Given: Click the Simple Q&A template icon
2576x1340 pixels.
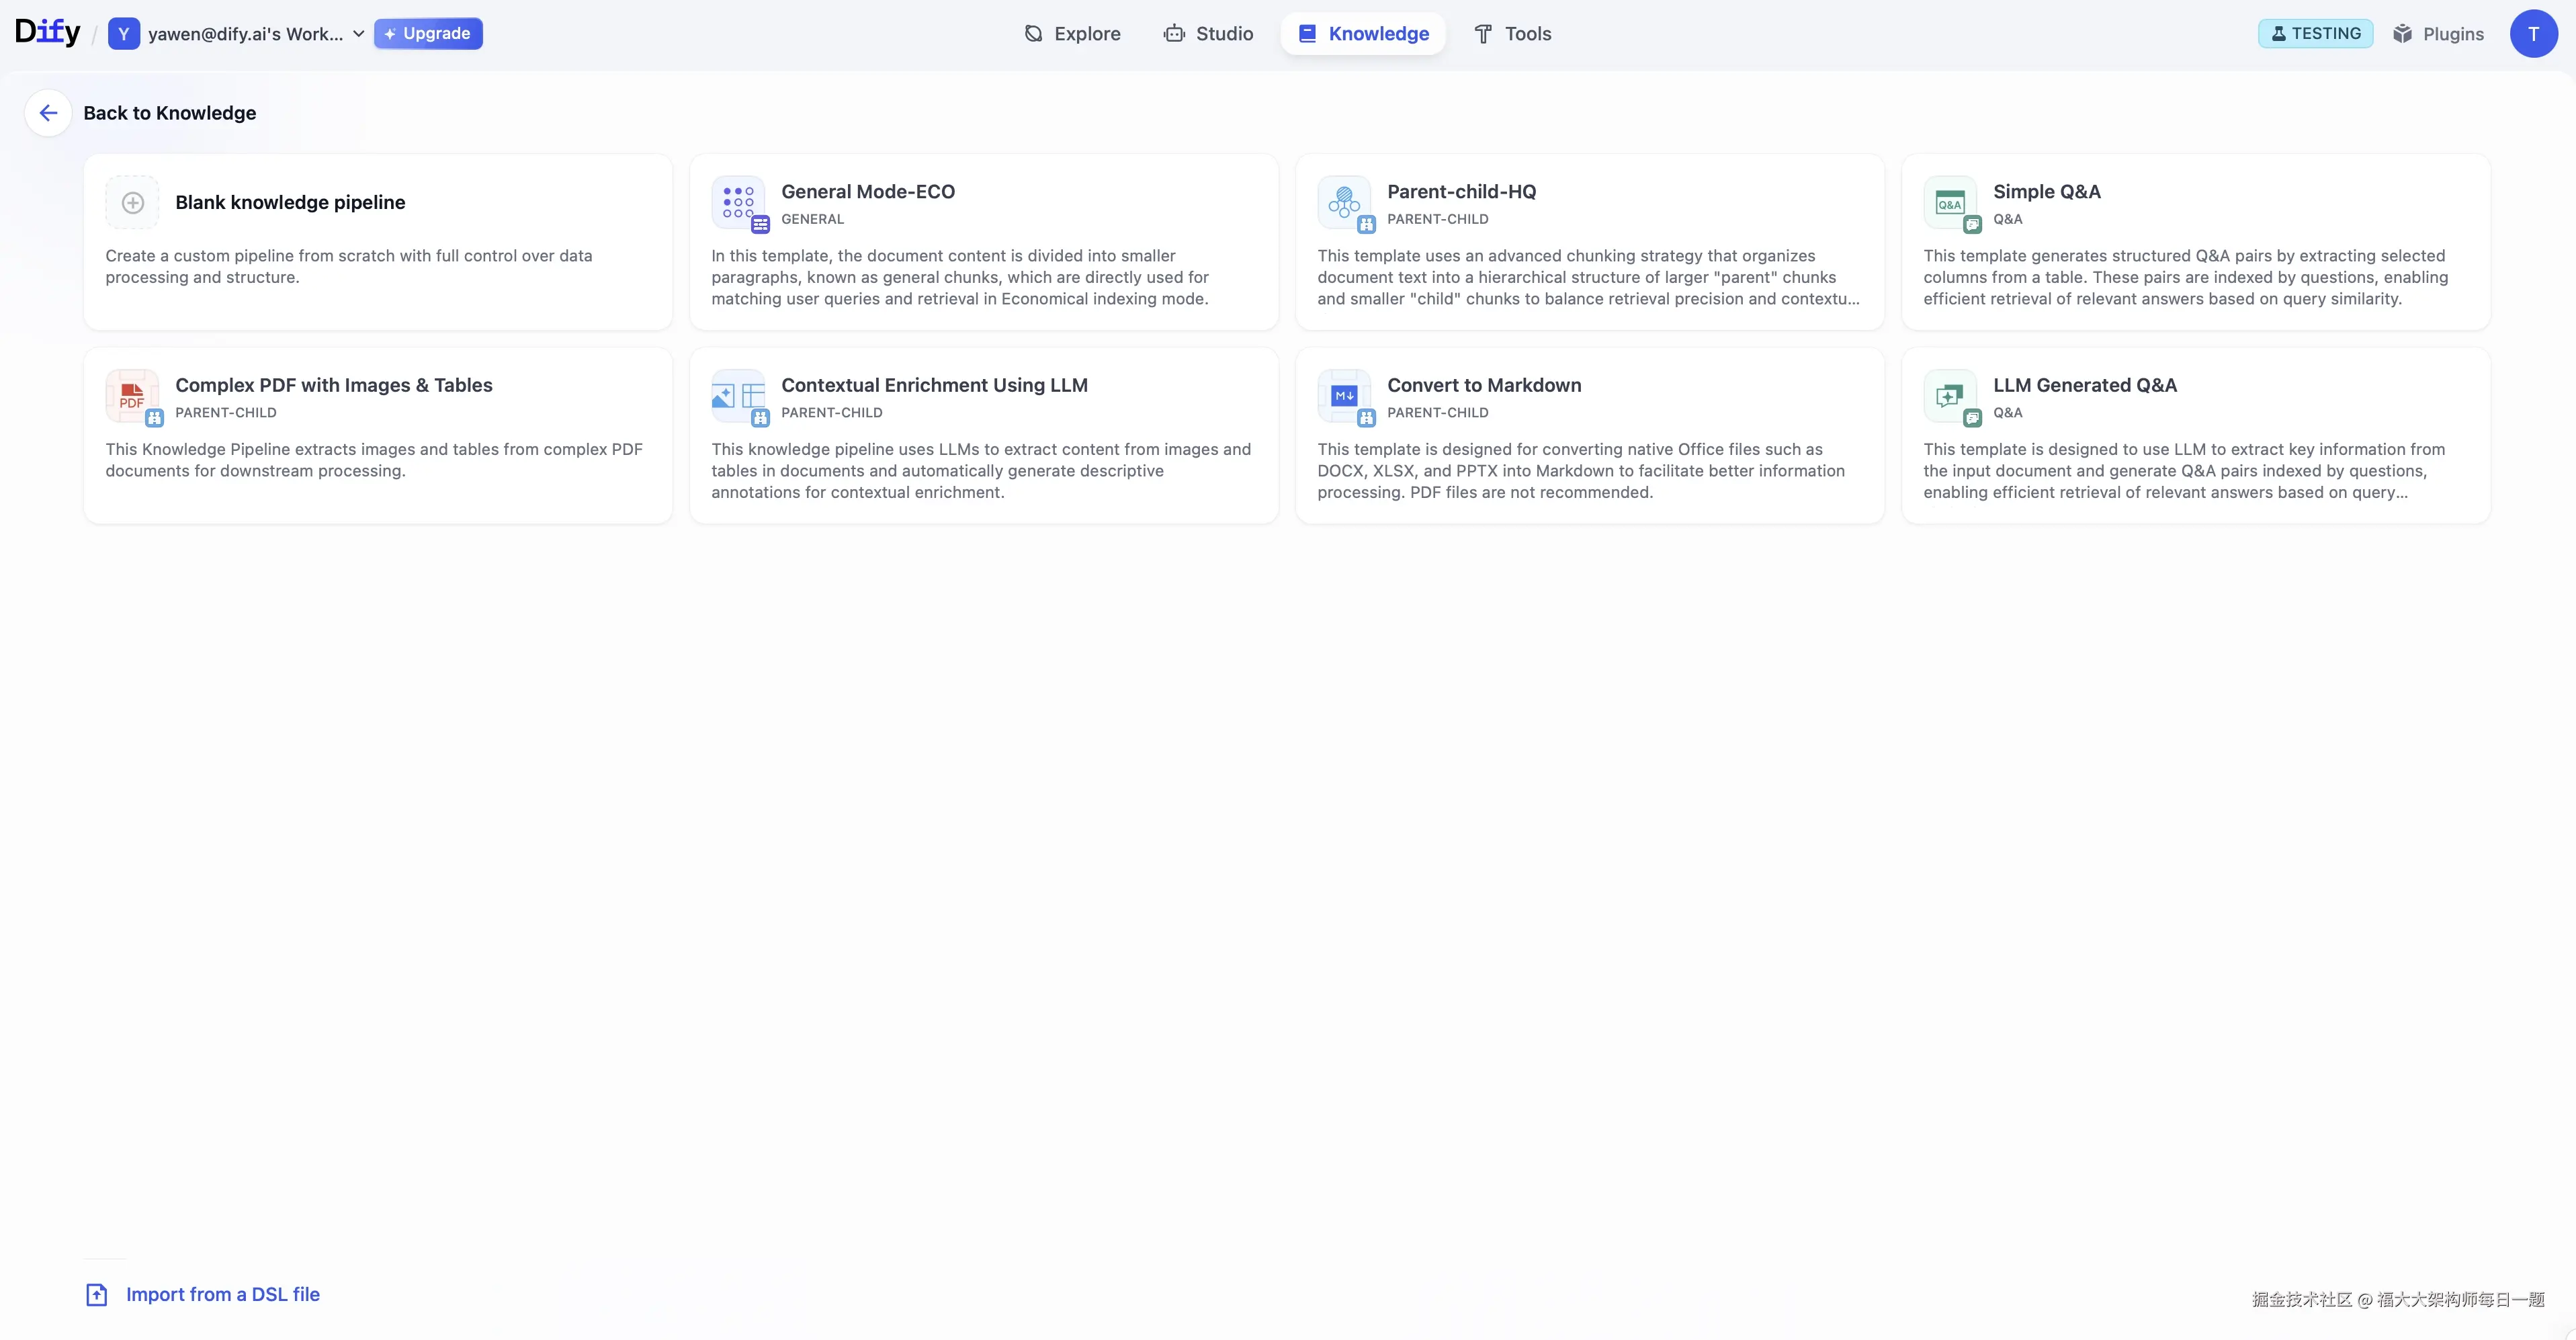Looking at the screenshot, I should pyautogui.click(x=1950, y=202).
